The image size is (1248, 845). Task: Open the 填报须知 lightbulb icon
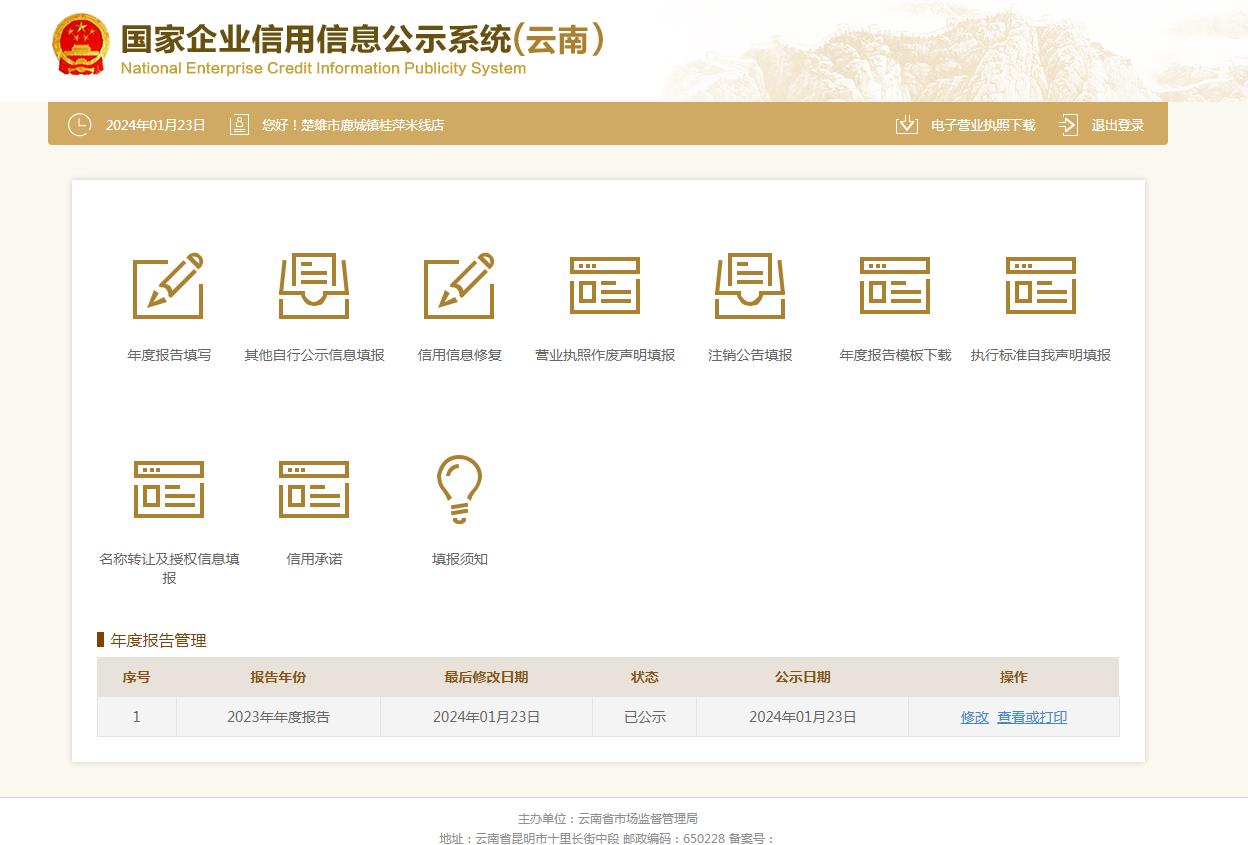[x=460, y=490]
